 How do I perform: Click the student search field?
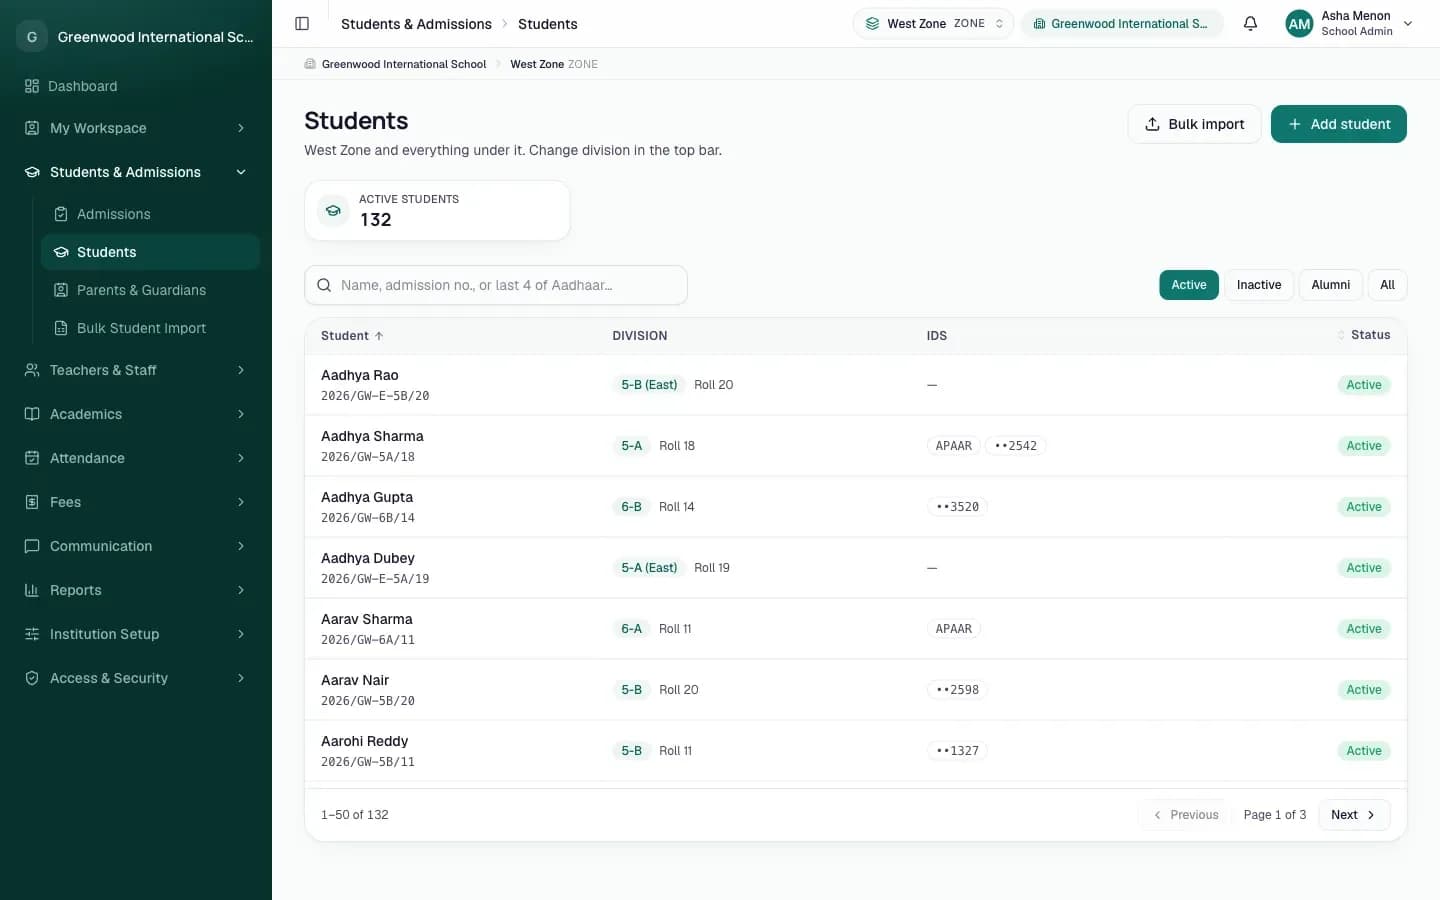(x=496, y=285)
